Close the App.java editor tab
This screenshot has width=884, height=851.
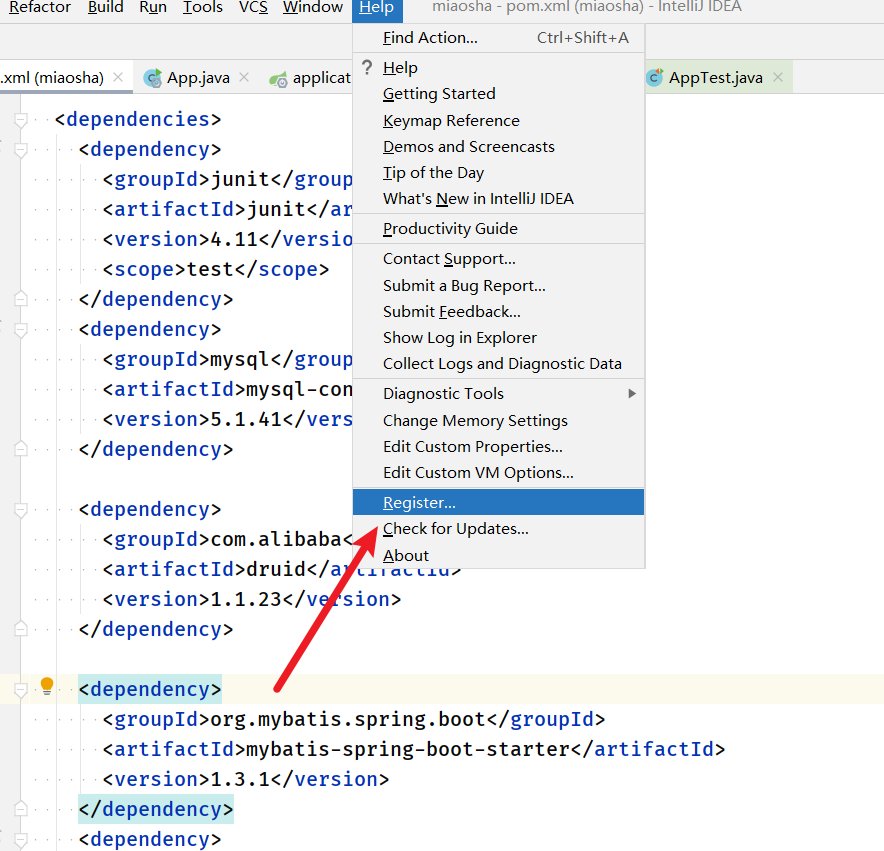[x=245, y=78]
